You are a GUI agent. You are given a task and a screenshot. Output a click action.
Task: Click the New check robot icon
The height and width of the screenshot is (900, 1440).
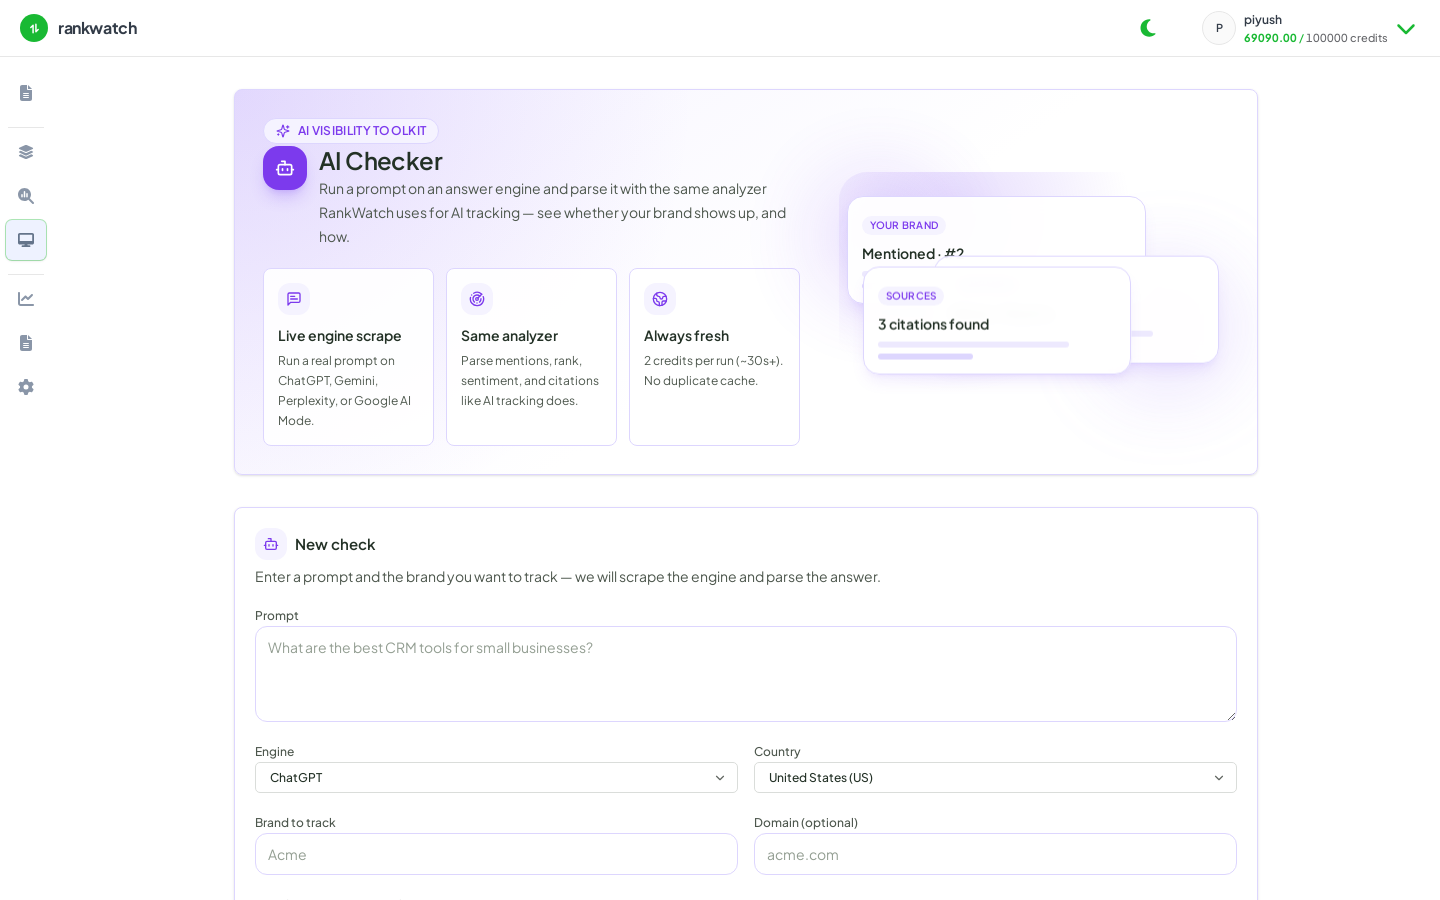pyautogui.click(x=271, y=544)
